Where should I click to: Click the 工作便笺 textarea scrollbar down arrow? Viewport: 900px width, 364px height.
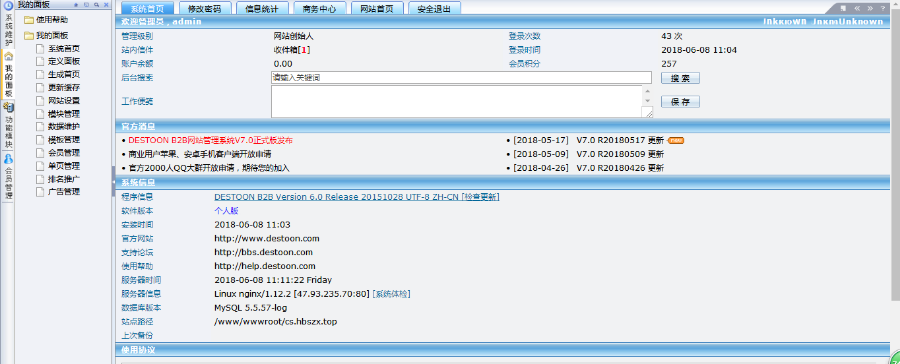[x=647, y=101]
